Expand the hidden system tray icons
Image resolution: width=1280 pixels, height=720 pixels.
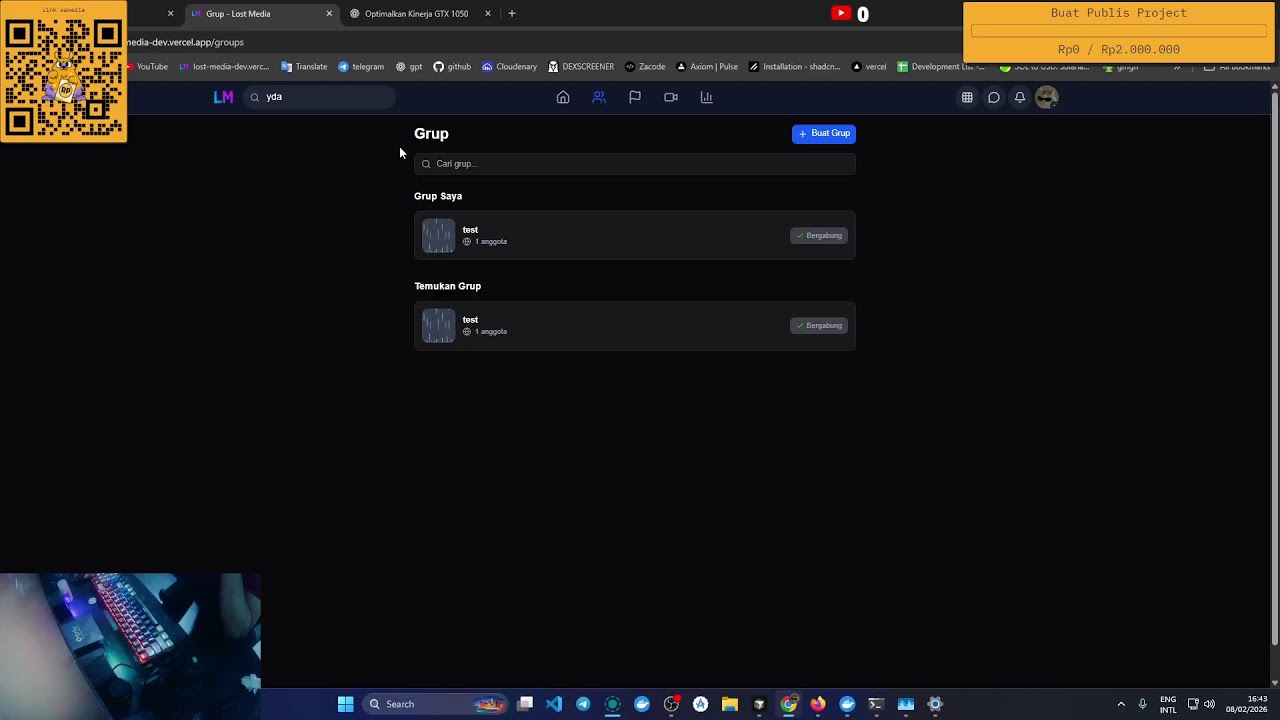click(x=1121, y=704)
